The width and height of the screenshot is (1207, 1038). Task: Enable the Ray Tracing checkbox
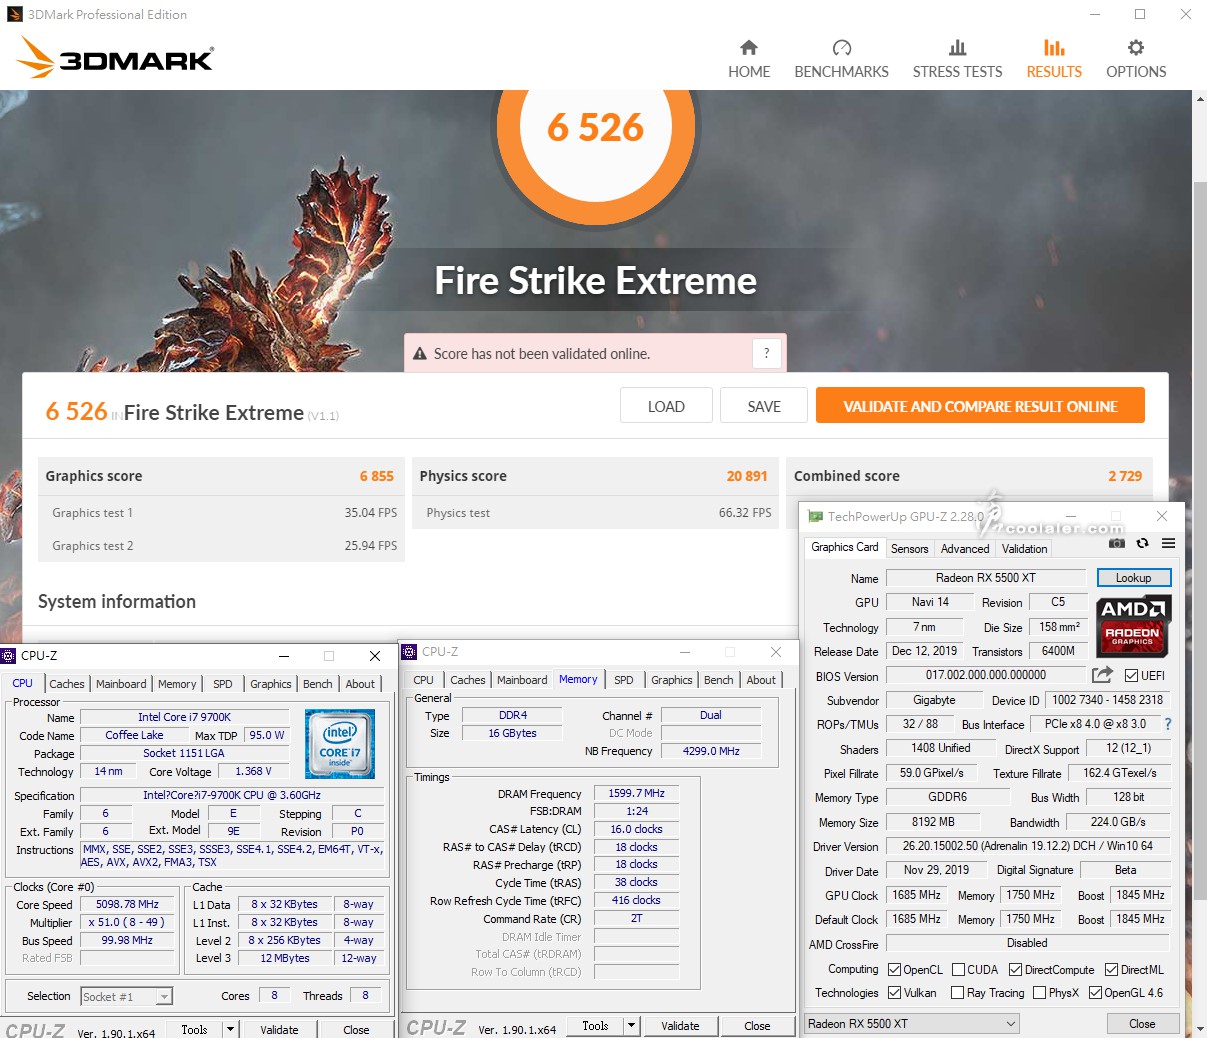[959, 993]
